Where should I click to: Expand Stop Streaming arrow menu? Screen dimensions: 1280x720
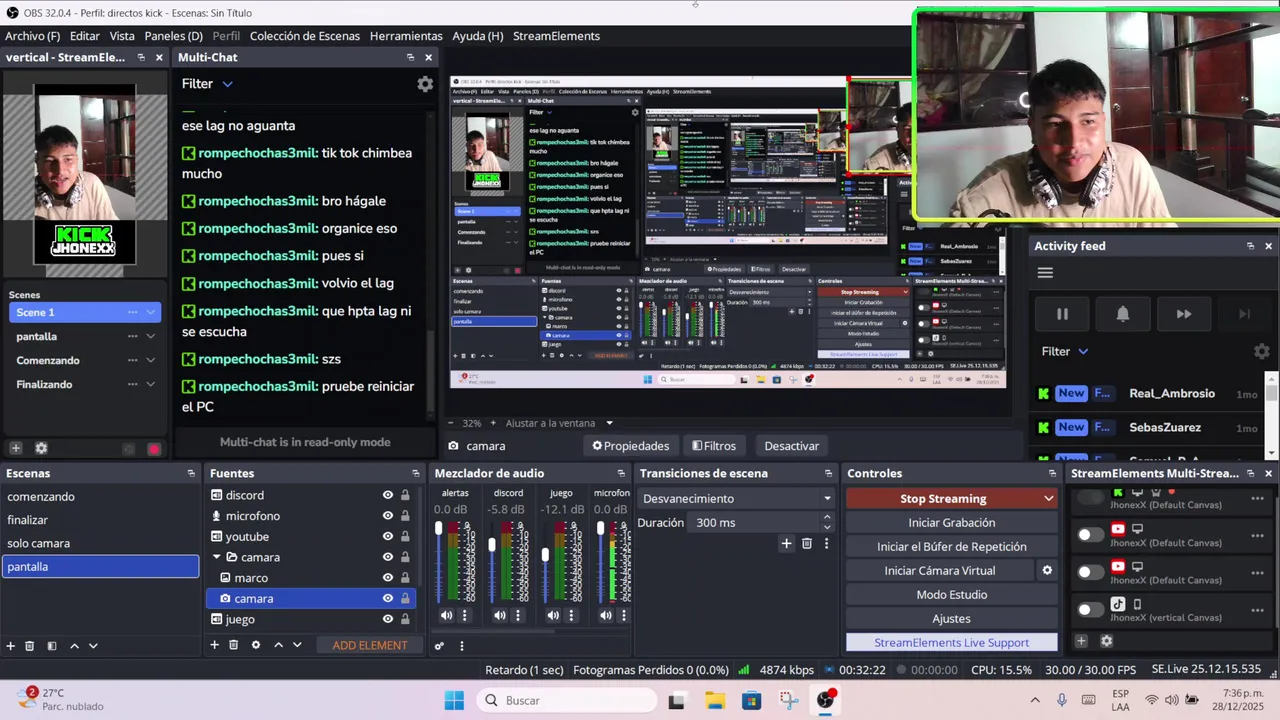(x=1048, y=499)
